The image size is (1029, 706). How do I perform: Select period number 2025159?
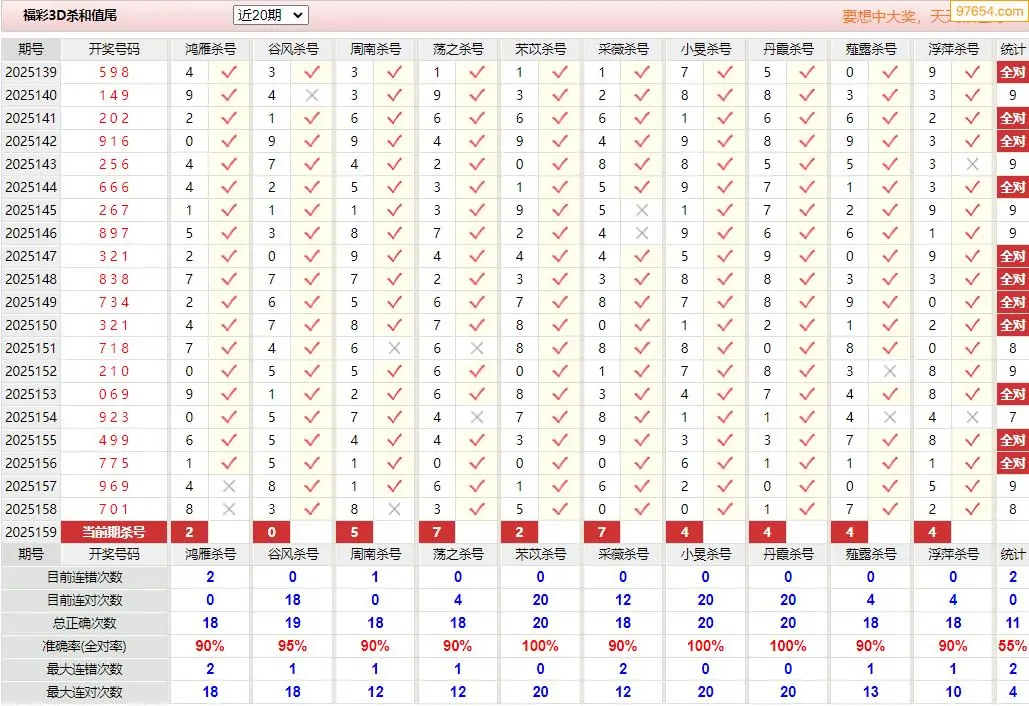point(31,532)
